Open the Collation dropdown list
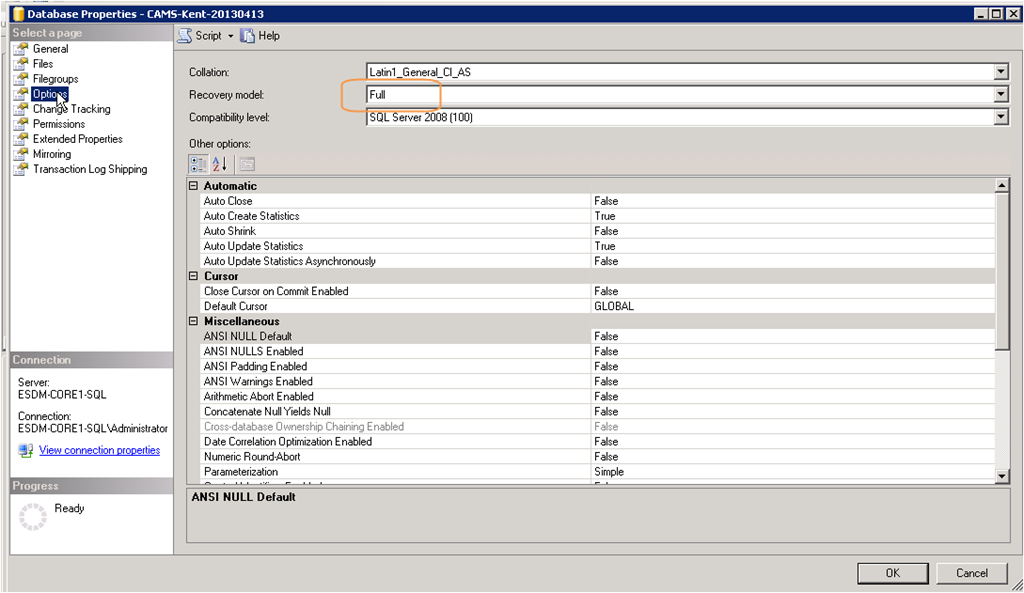Viewport: 1024px width, 593px height. tap(1001, 72)
